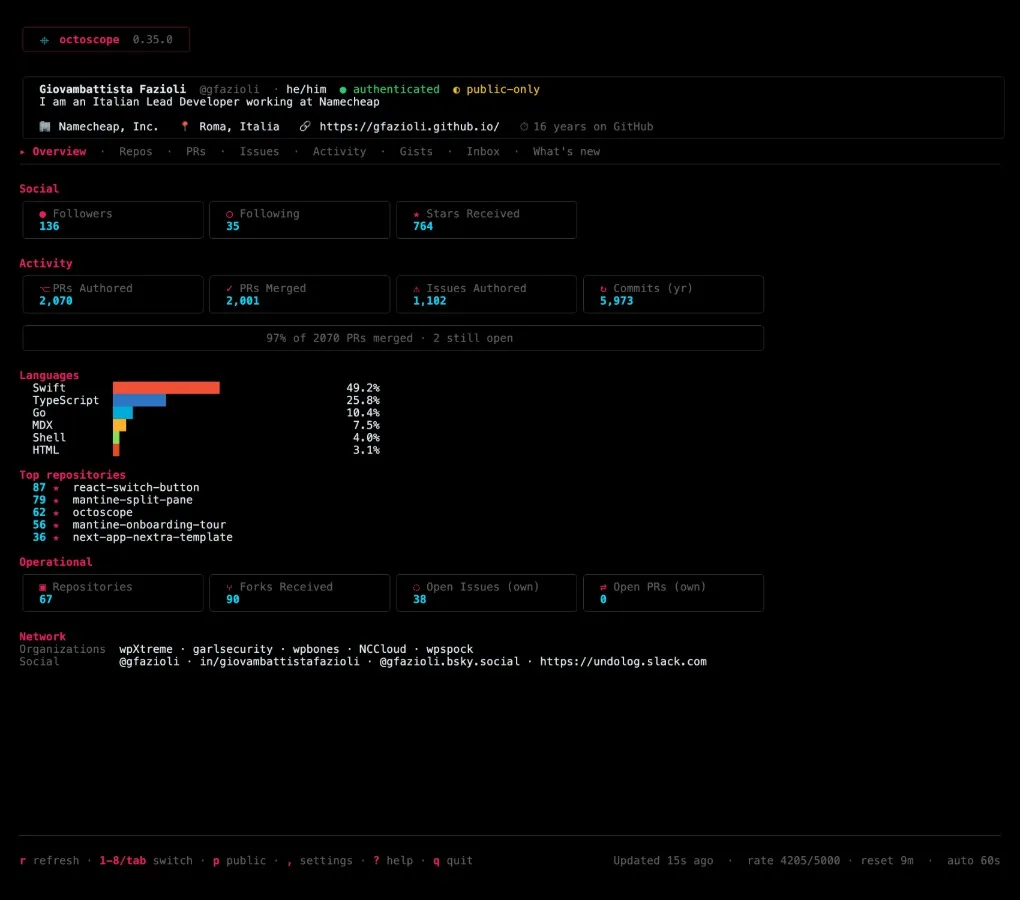Click the wpbones organization
This screenshot has height=900, width=1020.
tap(315, 649)
